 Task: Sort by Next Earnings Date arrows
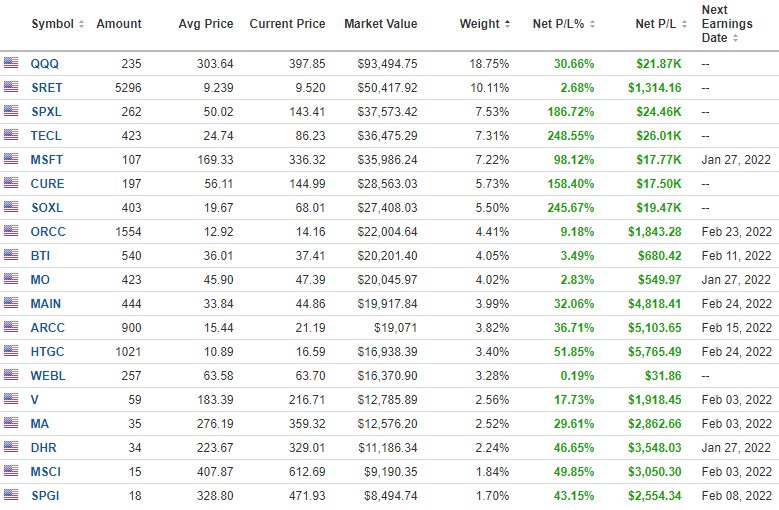735,38
